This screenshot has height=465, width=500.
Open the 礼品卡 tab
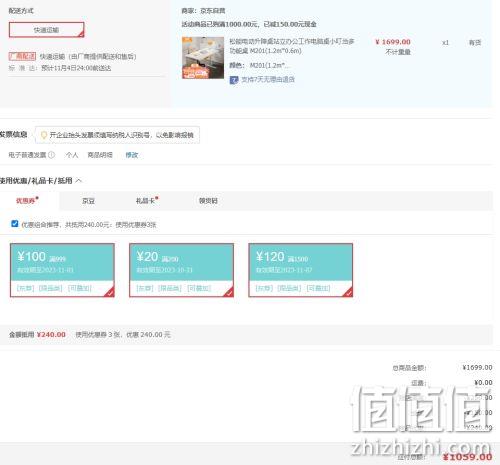[x=147, y=201]
